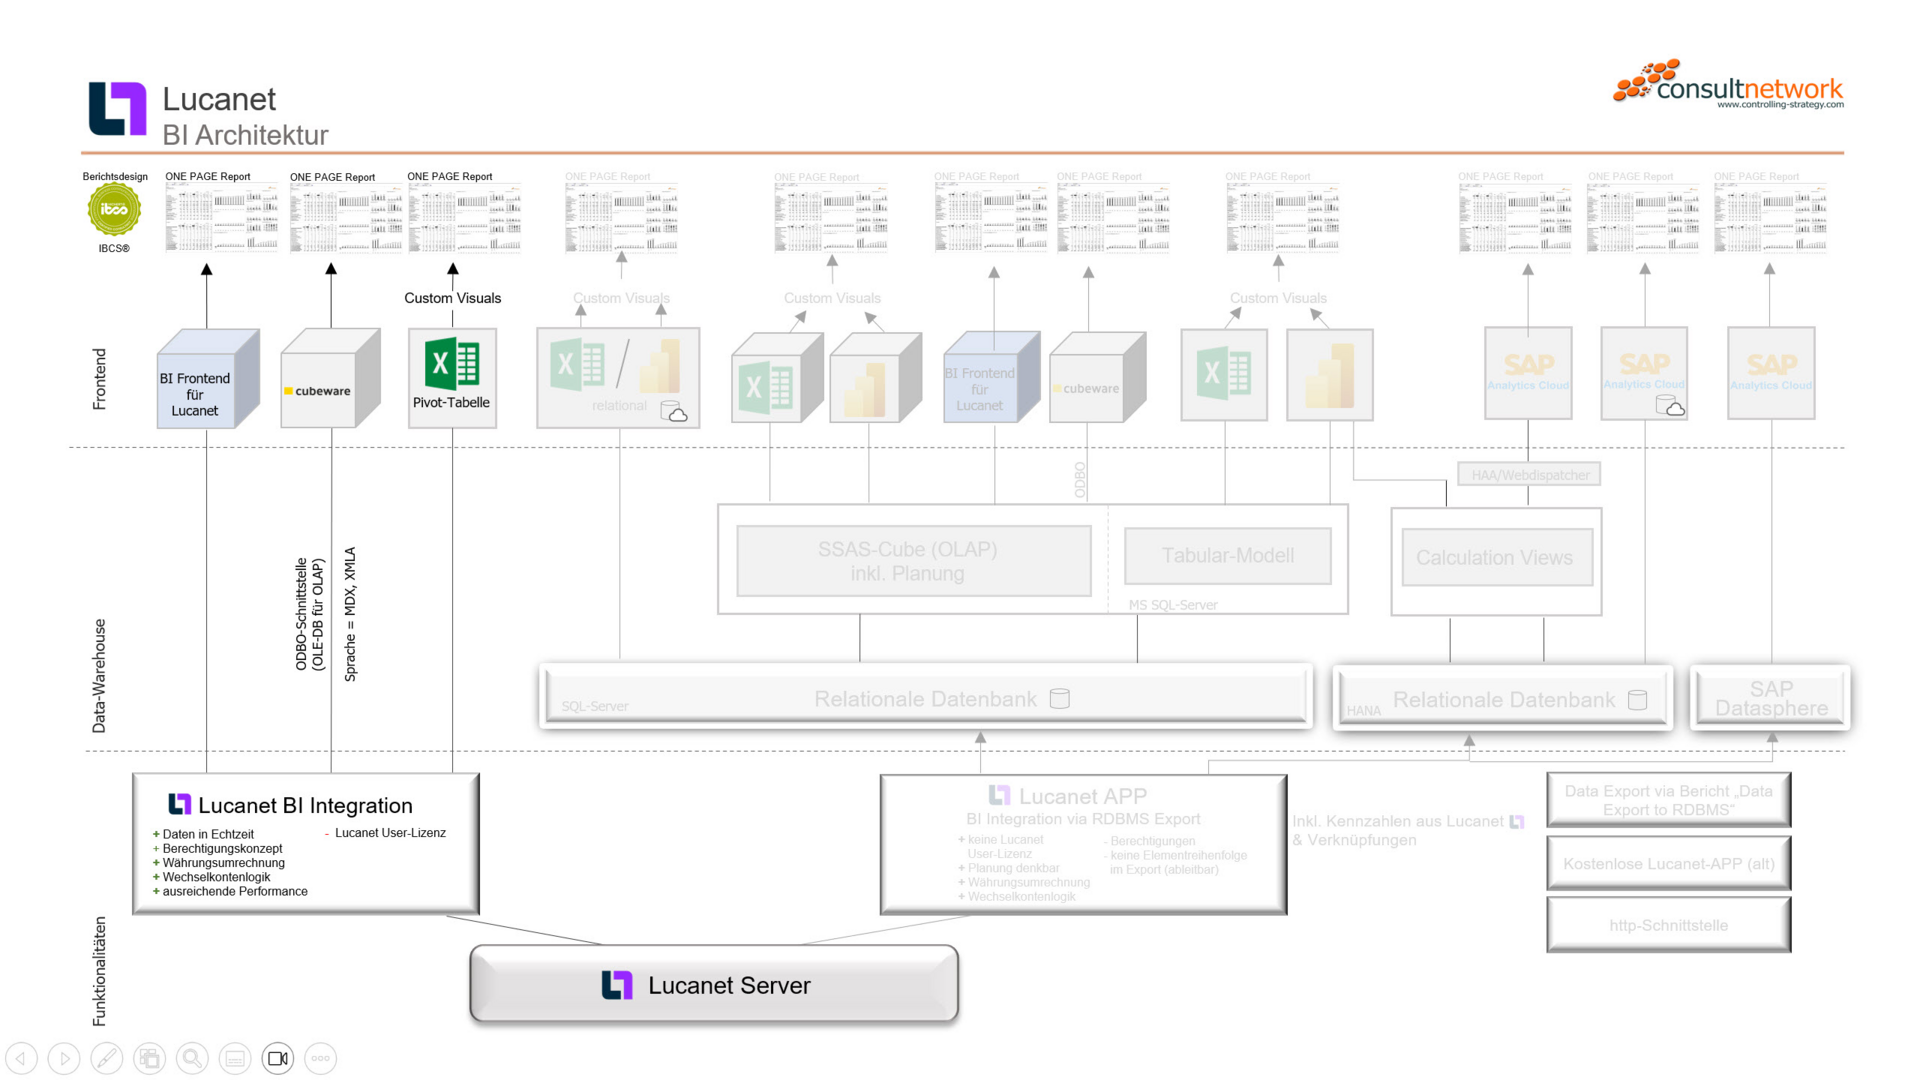Advance to next slide with forward arrow
This screenshot has width=1920, height=1080.
[x=64, y=1057]
